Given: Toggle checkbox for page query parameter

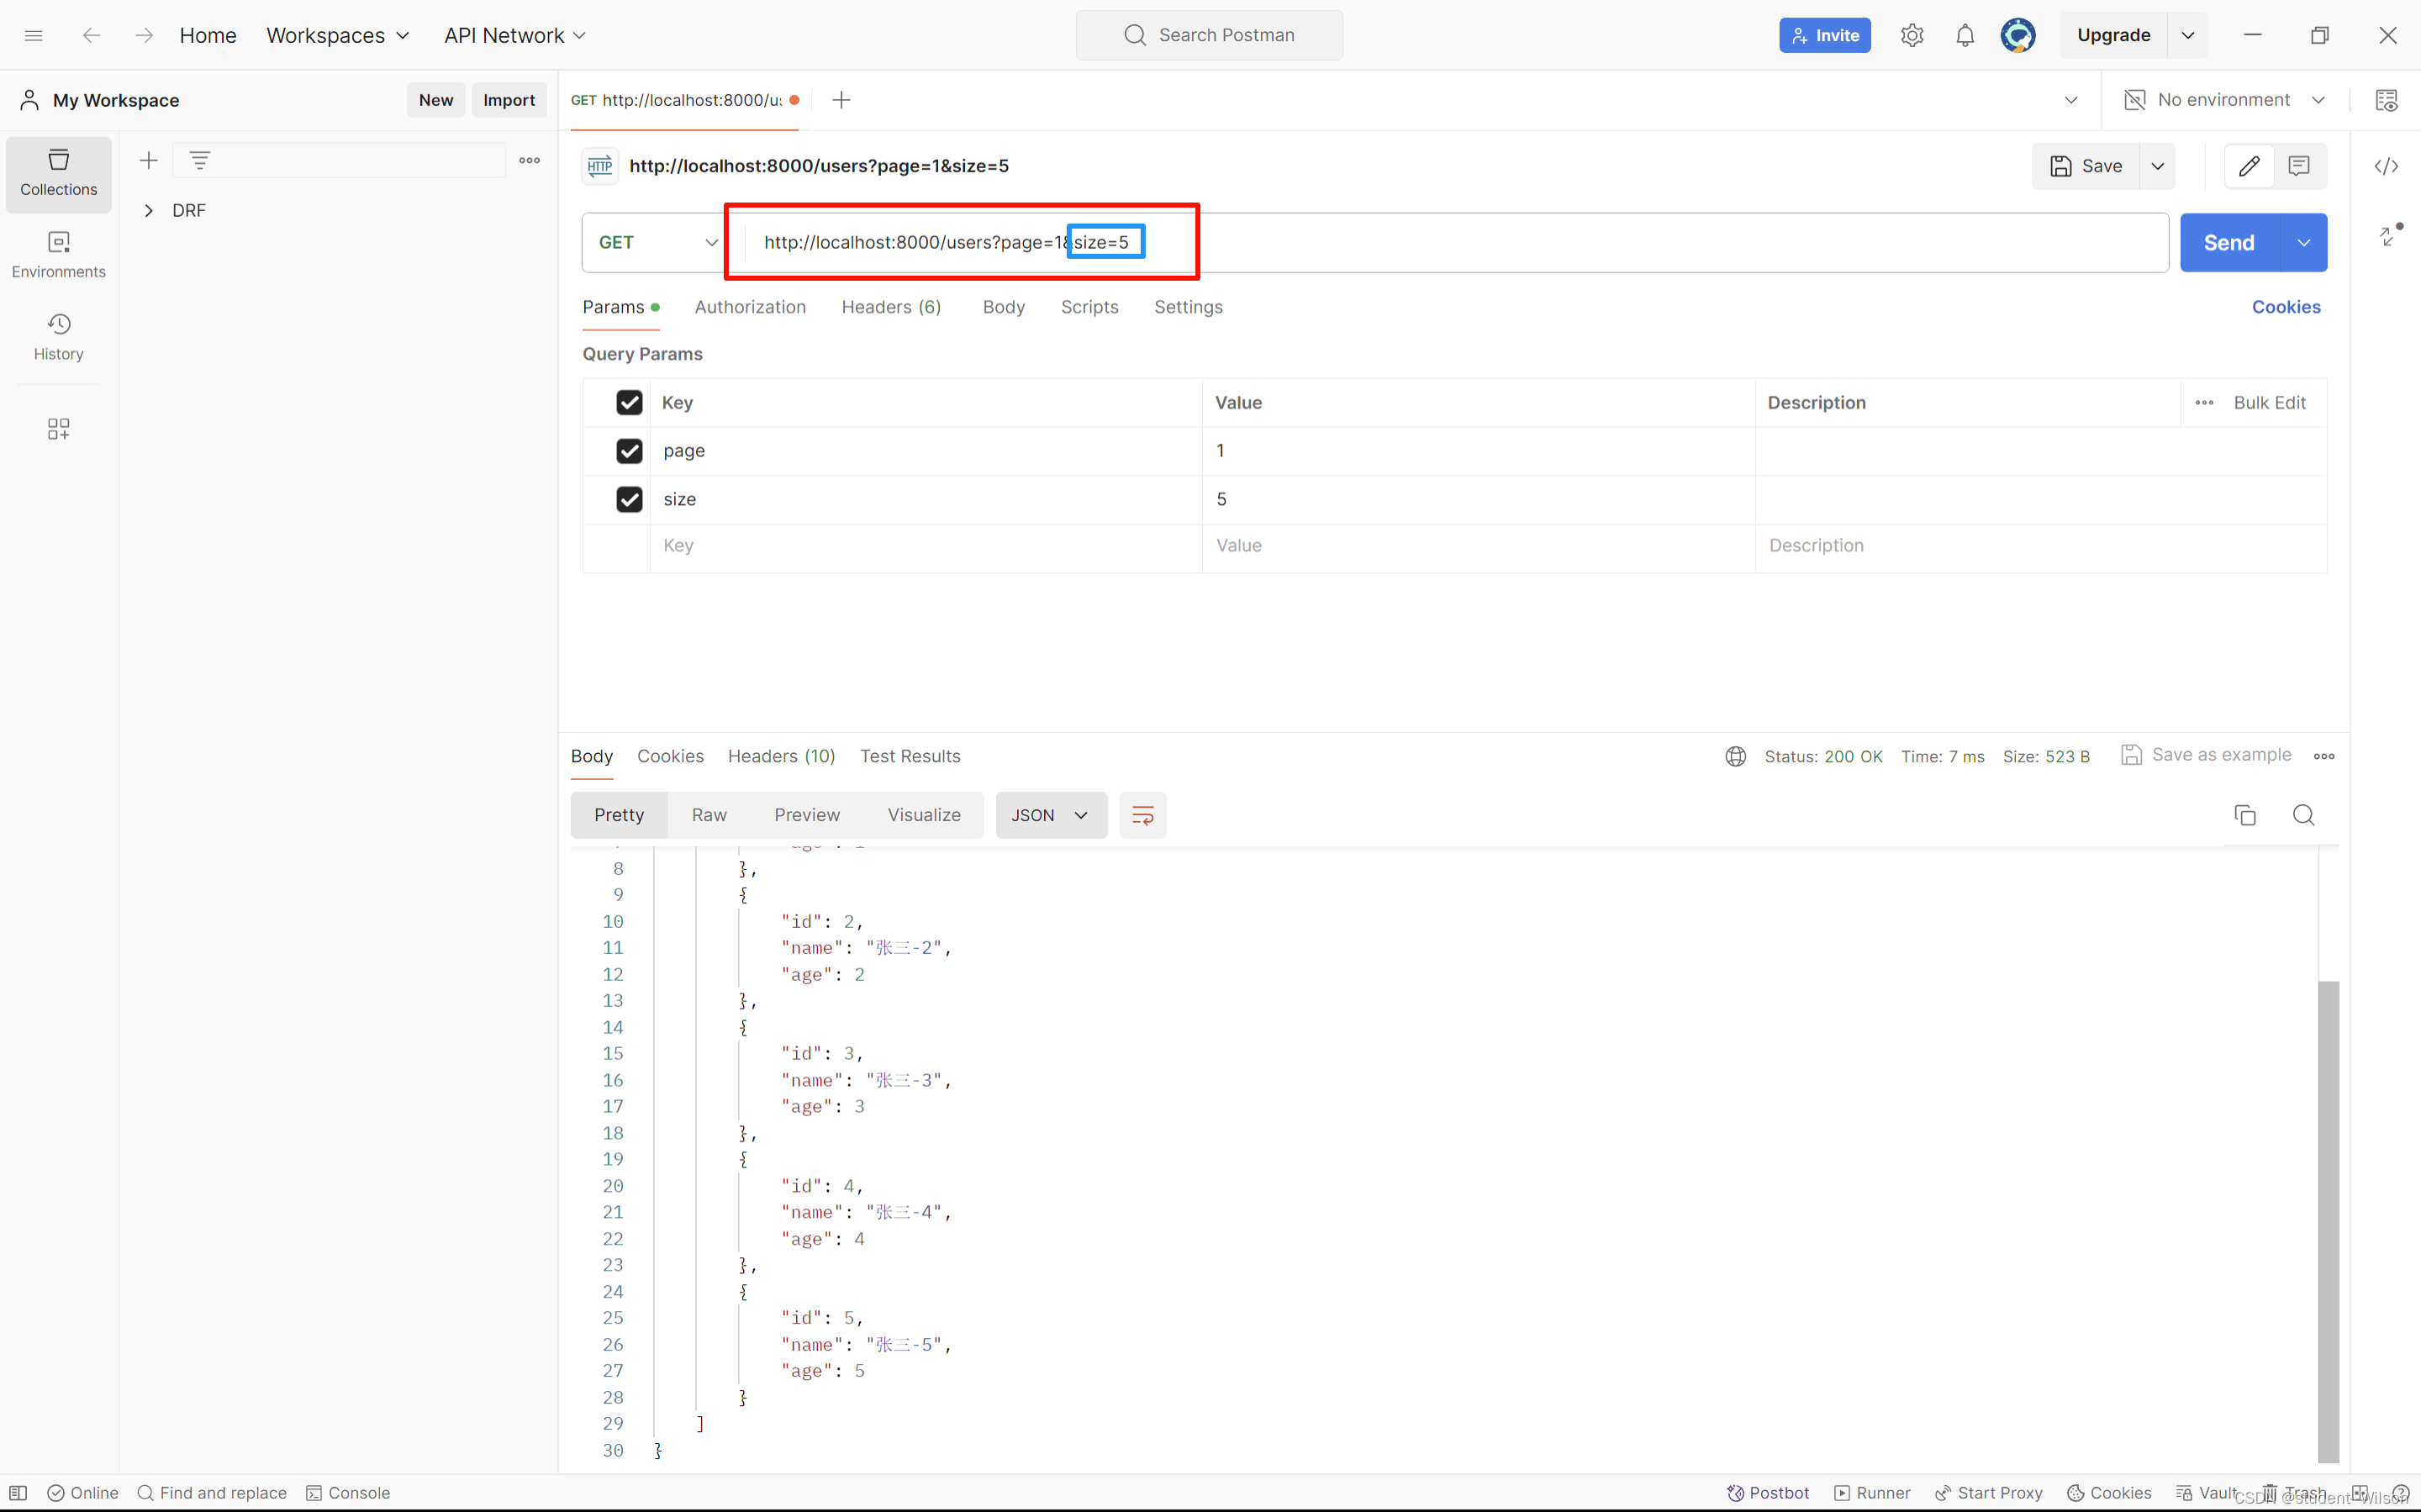Looking at the screenshot, I should (630, 451).
